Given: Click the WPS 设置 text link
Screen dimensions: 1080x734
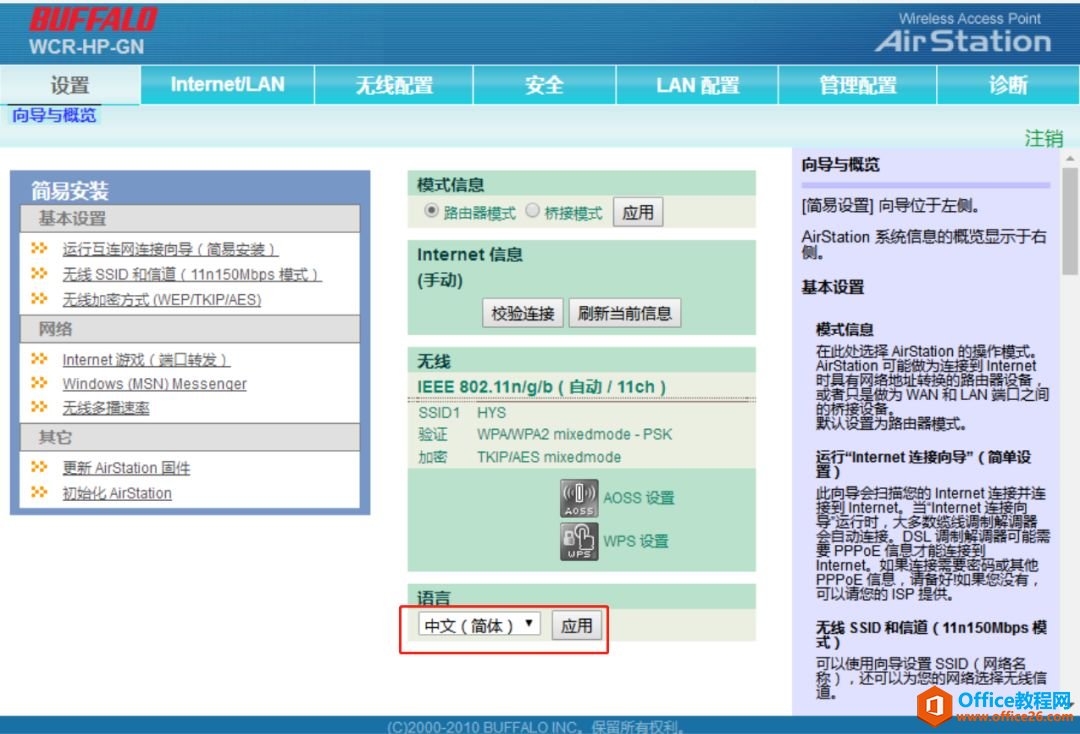Looking at the screenshot, I should pyautogui.click(x=636, y=541).
